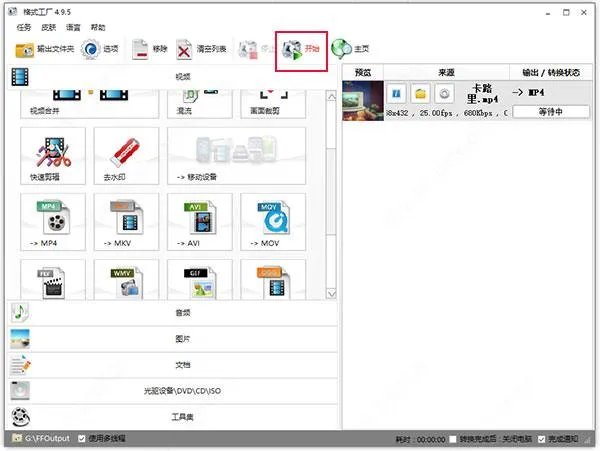Viewport: 600px width, 451px height.
Task: Choose the -> AVI converter icon
Action: pos(199,221)
